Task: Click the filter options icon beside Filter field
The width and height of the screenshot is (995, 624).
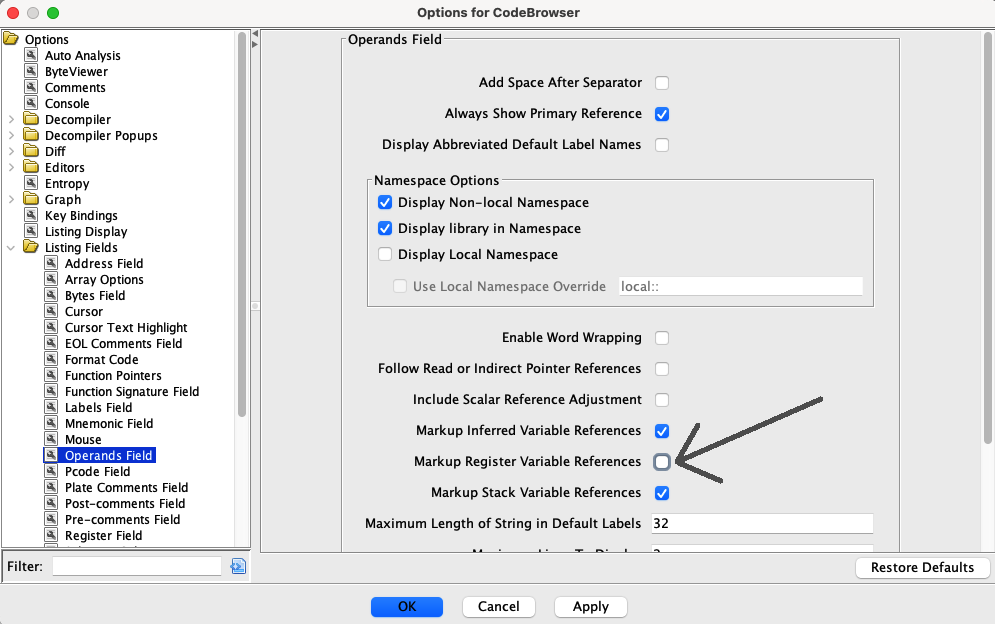Action: pyautogui.click(x=238, y=566)
